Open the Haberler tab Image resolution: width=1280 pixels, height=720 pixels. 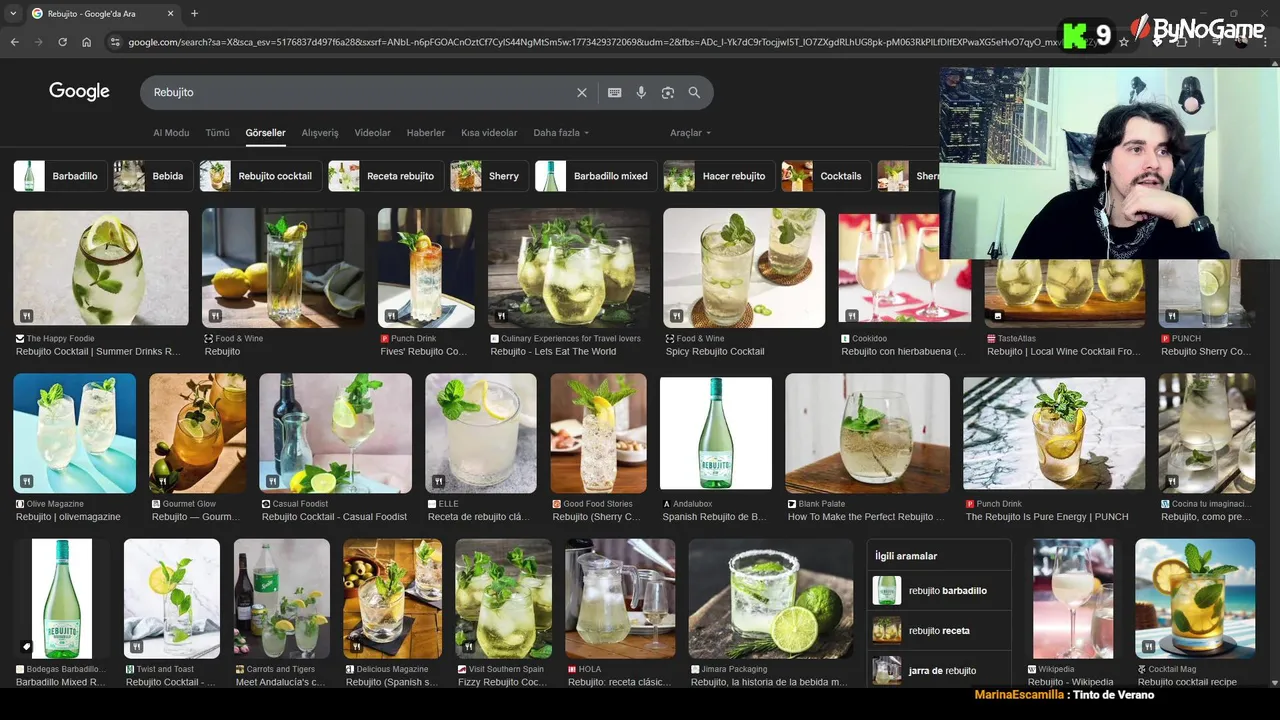point(426,133)
